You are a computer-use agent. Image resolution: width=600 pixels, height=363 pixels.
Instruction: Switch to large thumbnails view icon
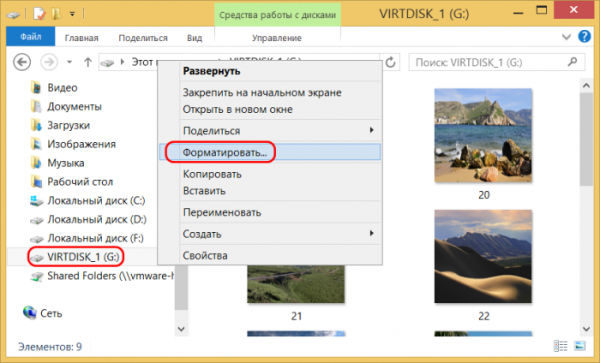click(580, 346)
